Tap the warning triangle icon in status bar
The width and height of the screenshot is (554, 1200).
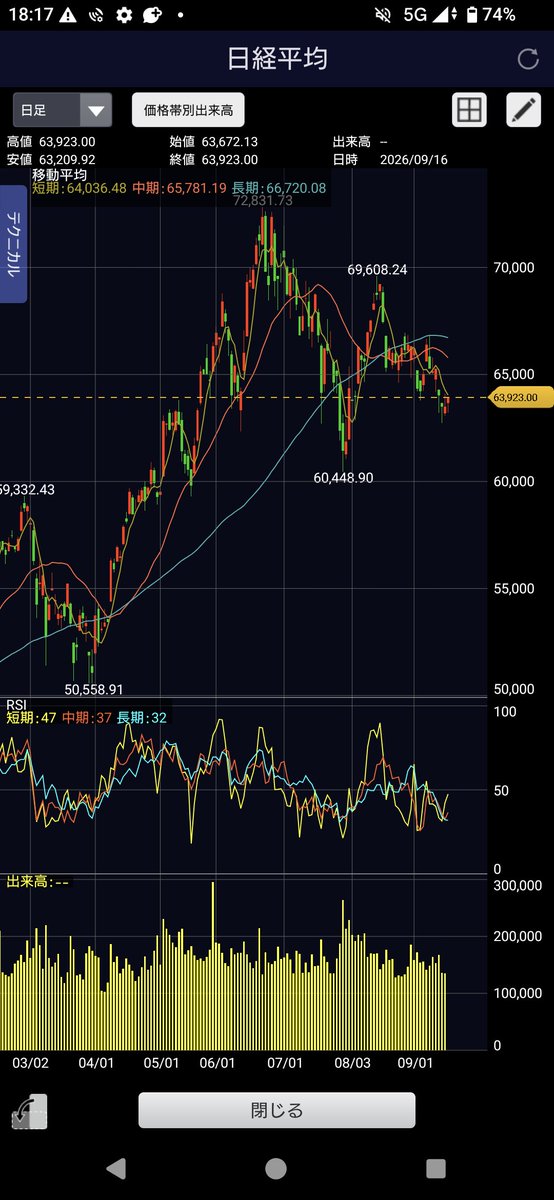tap(66, 15)
